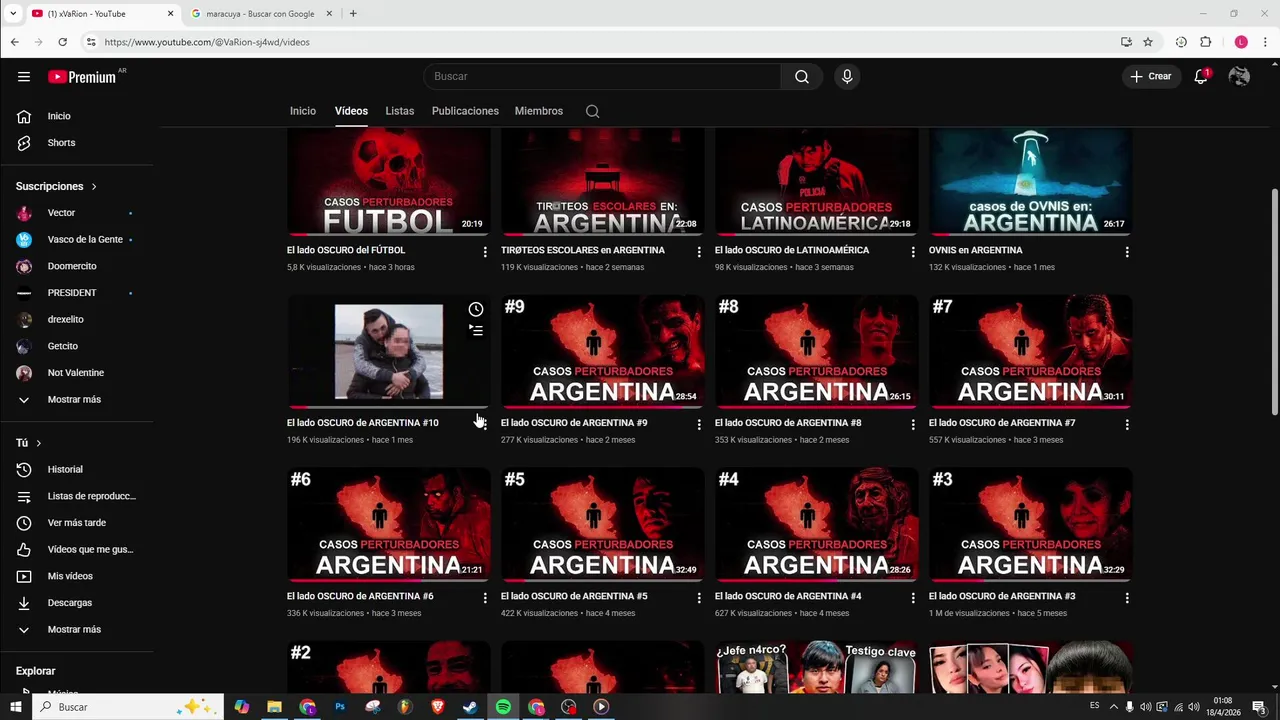Open options for ARGENTINA #9 video
The width and height of the screenshot is (1280, 720).
point(699,425)
